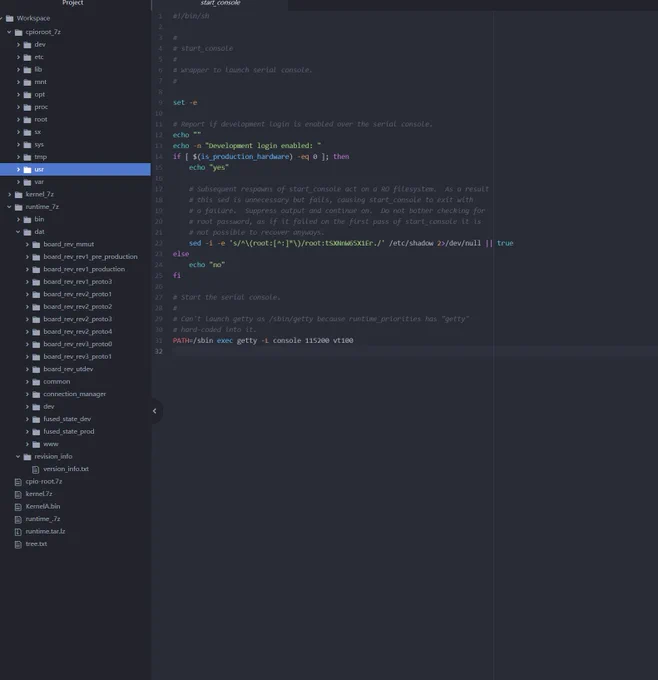Screen dimensions: 658x680
Task: Select the board_rev_rev3_proto0 folder
Action: point(78,344)
